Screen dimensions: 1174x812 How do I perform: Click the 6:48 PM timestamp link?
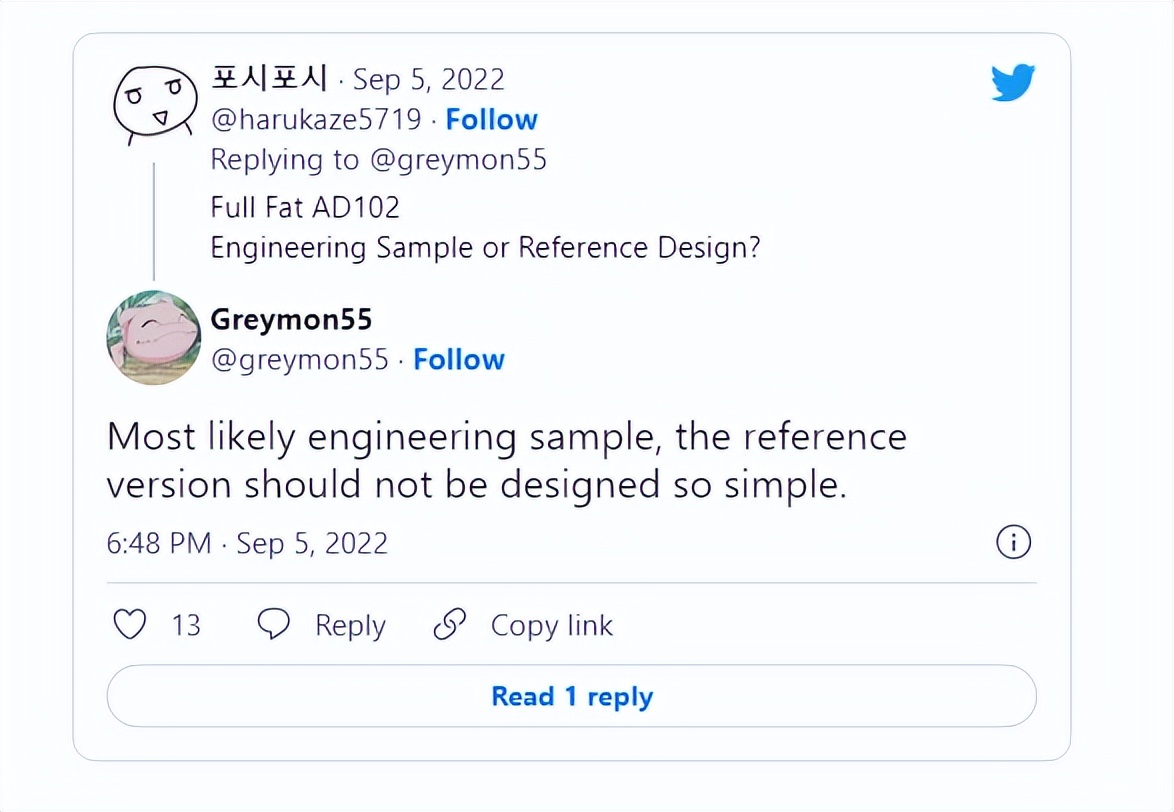[158, 543]
